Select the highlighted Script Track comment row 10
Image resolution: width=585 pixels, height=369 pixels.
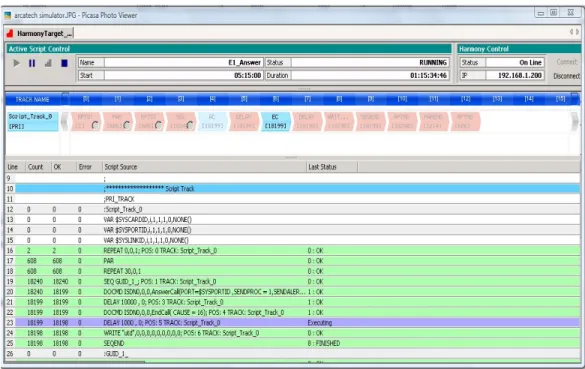[x=293, y=188]
